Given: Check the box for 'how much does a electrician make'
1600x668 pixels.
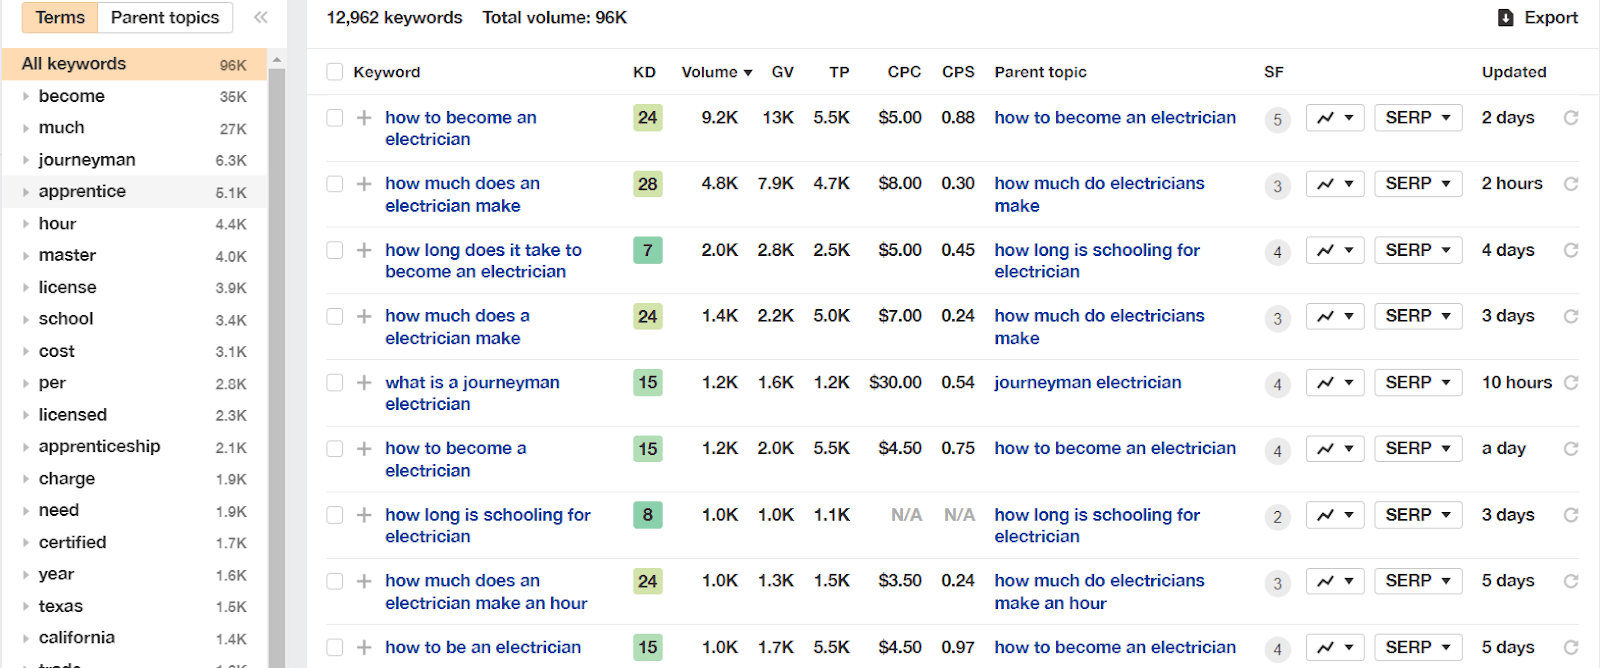Looking at the screenshot, I should click(335, 316).
